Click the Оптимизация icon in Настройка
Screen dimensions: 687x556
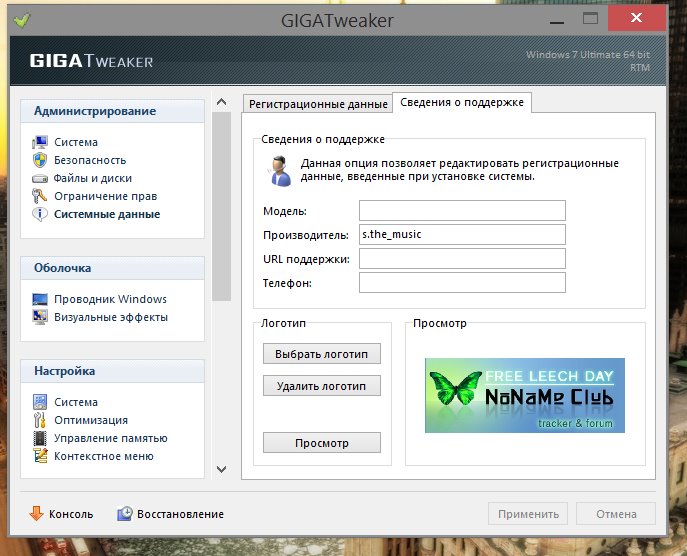coord(40,420)
